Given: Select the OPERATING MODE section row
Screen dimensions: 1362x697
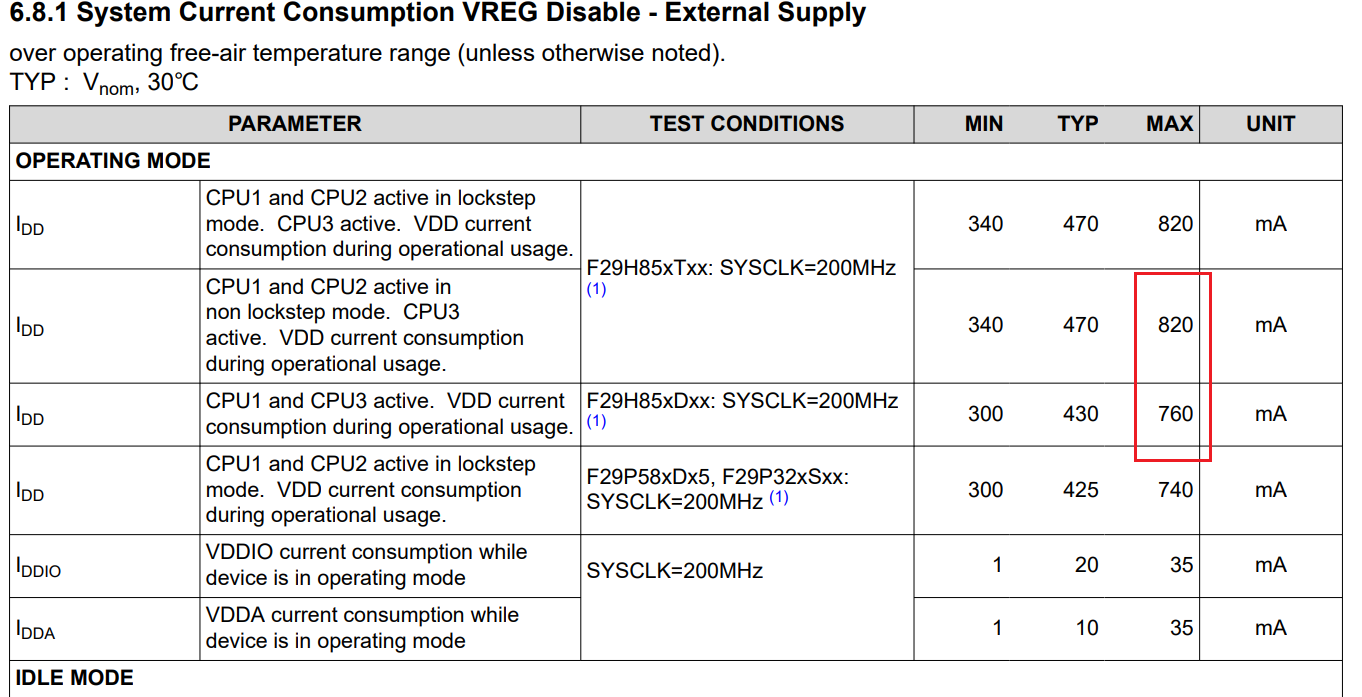Looking at the screenshot, I should click(x=676, y=161).
